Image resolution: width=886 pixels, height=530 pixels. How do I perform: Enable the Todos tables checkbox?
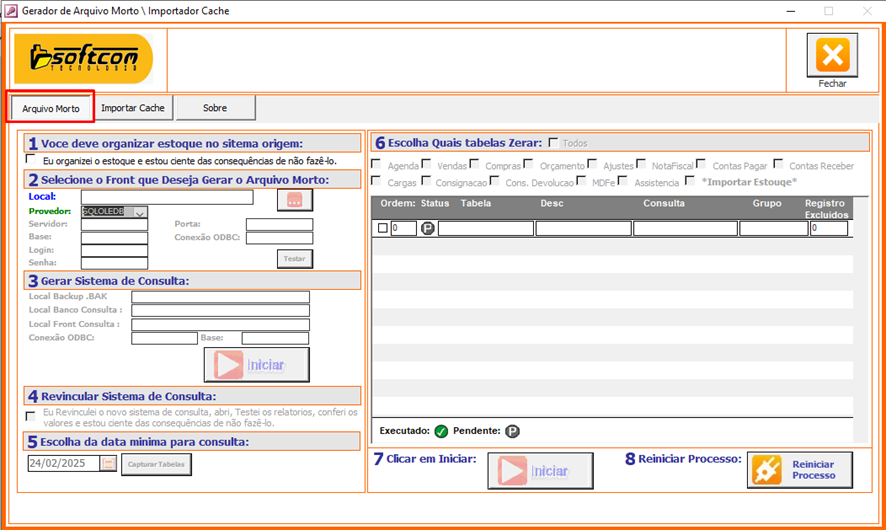click(553, 143)
